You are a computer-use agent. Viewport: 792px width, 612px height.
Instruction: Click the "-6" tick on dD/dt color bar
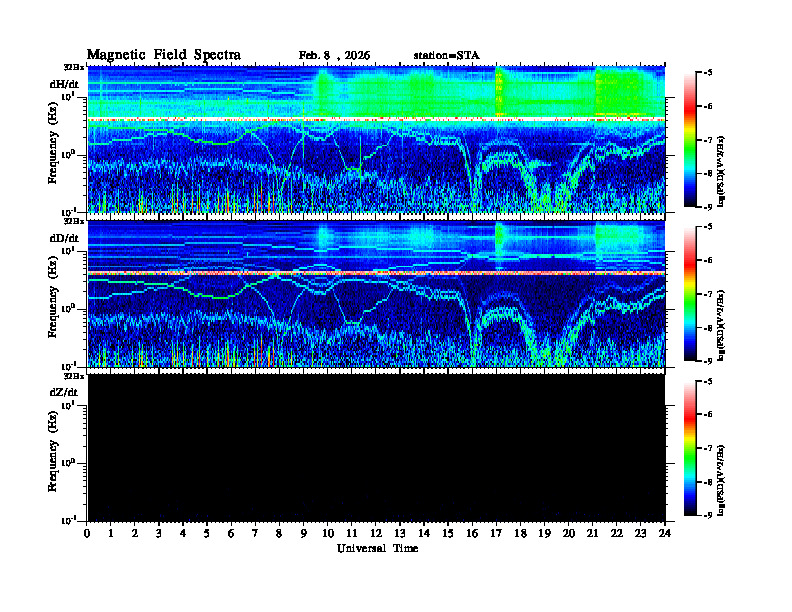tap(708, 261)
